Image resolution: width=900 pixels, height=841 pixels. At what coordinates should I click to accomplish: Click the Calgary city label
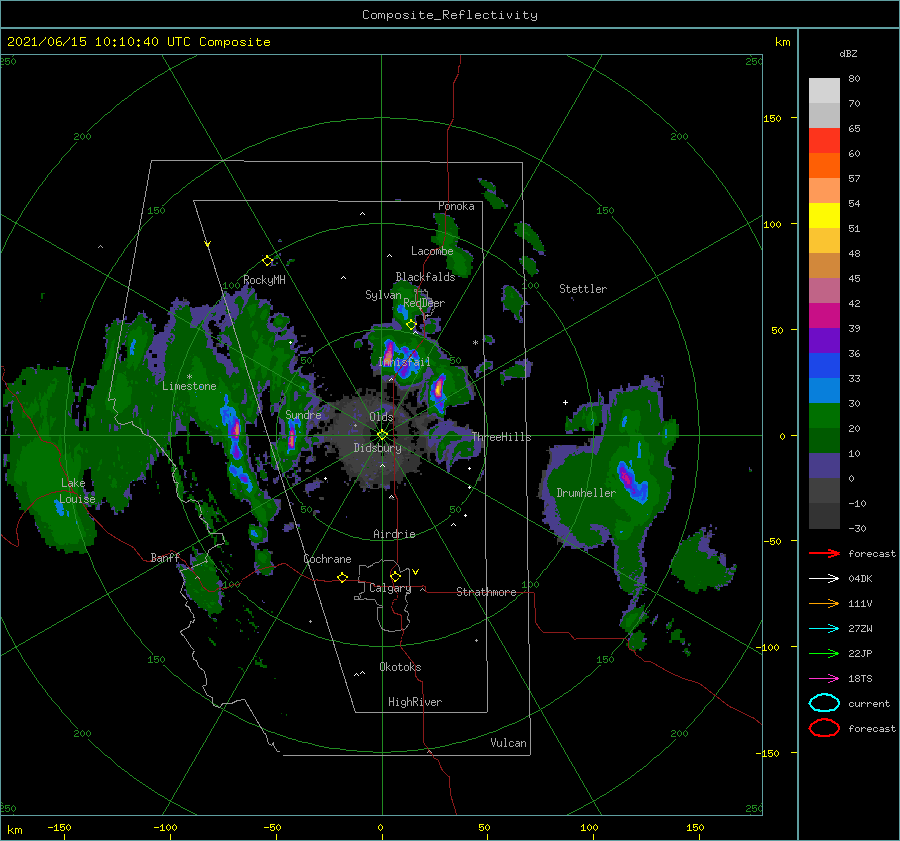tap(390, 588)
